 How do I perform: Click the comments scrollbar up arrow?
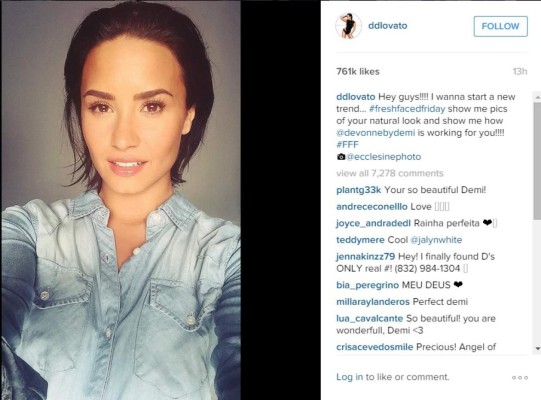click(537, 98)
